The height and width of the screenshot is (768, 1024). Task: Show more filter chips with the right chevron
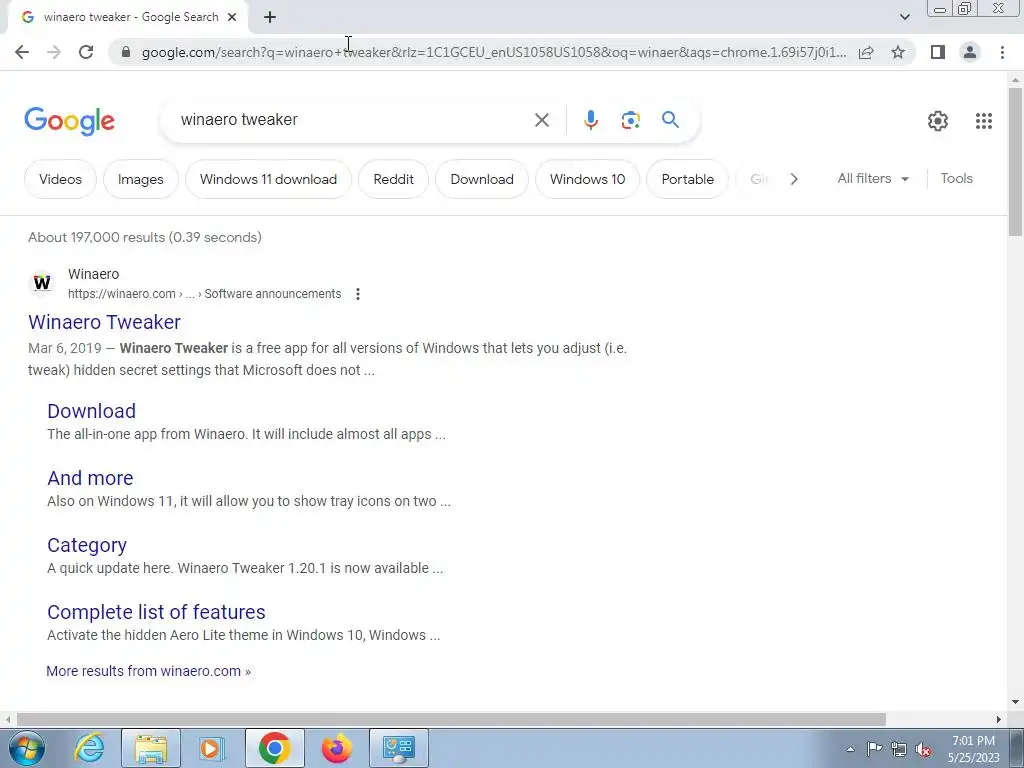pos(793,179)
